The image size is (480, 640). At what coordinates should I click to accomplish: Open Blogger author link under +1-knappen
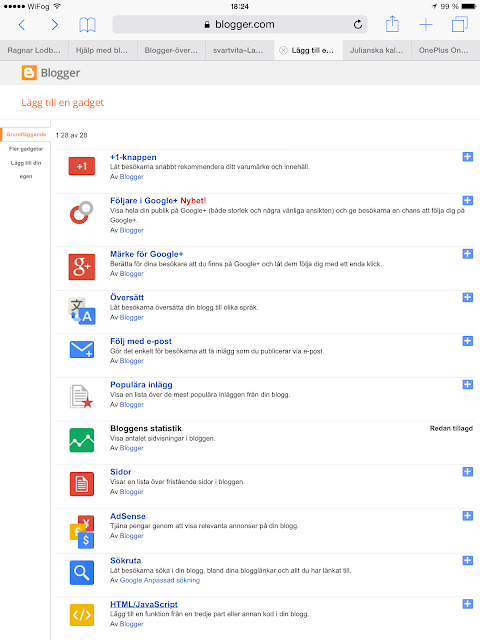click(x=131, y=177)
